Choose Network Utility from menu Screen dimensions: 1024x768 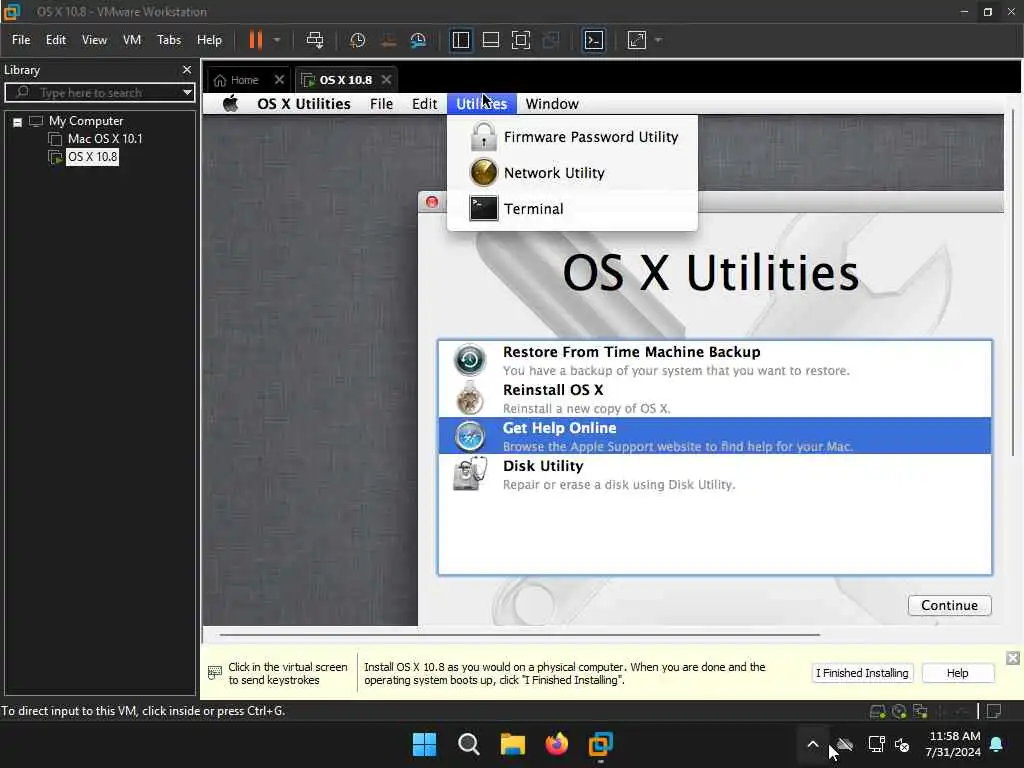[573, 172]
